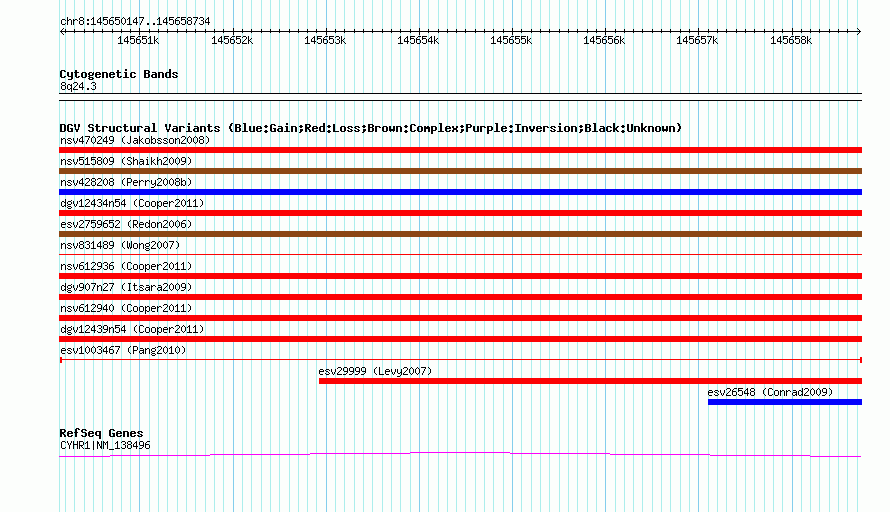
Task: Select the red nsv612940 loss bar
Action: pos(460,318)
